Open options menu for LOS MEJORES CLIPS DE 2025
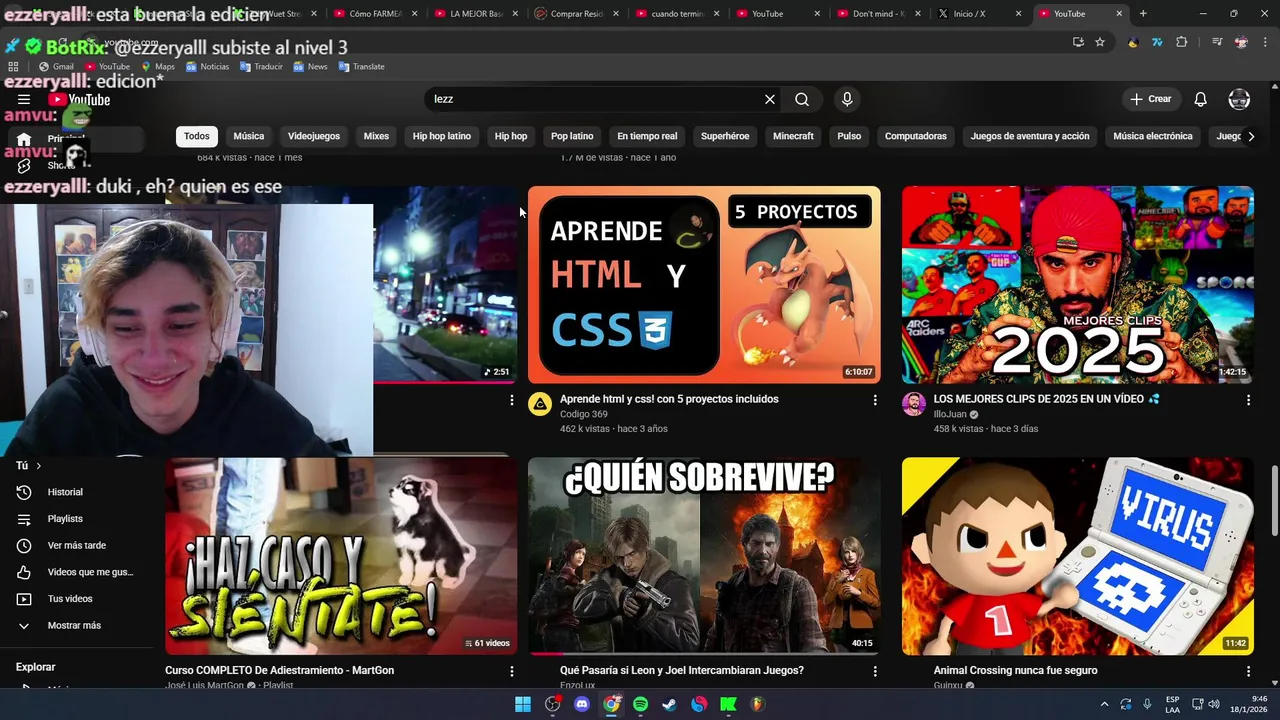1280x720 pixels. [1248, 400]
